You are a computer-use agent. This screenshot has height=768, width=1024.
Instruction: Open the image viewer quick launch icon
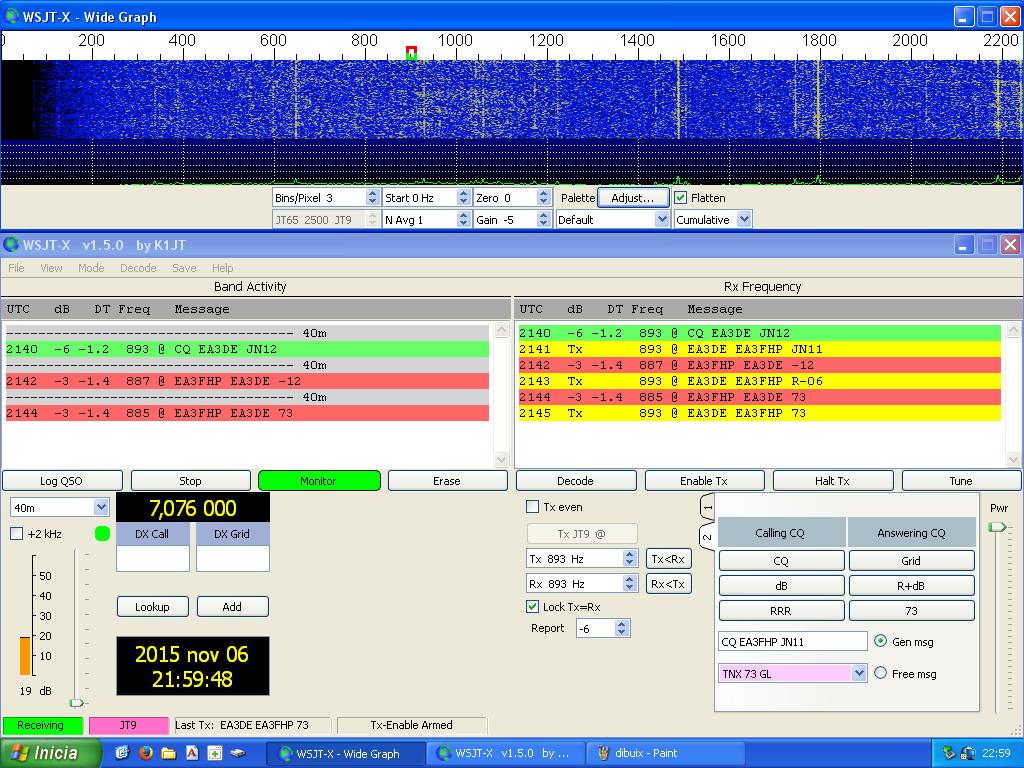point(215,753)
